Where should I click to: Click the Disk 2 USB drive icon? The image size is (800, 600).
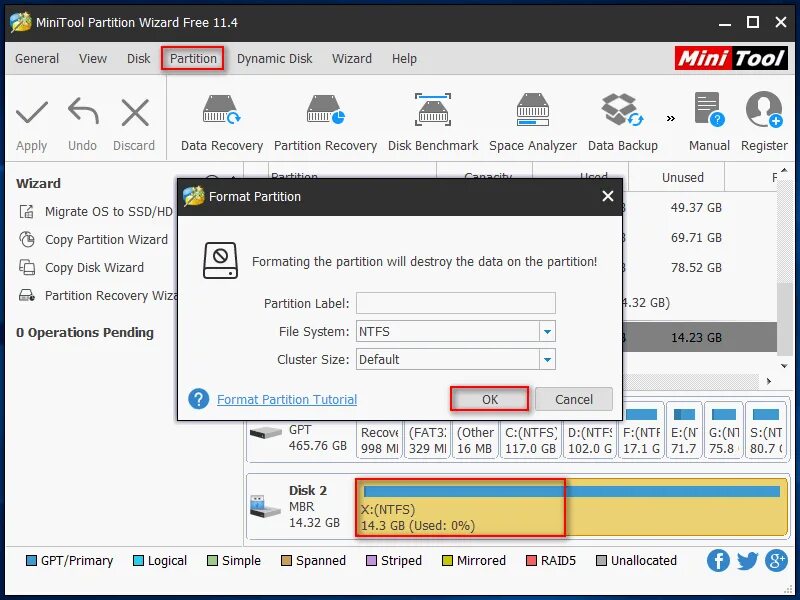point(265,505)
